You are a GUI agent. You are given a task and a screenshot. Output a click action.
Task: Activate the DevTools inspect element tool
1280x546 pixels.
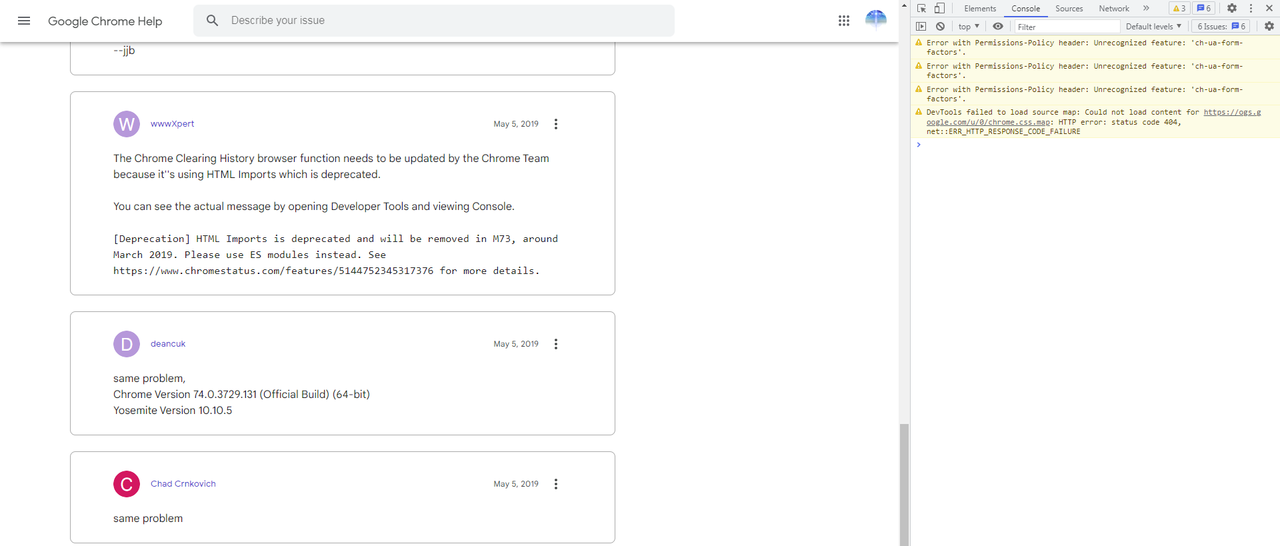[921, 8]
